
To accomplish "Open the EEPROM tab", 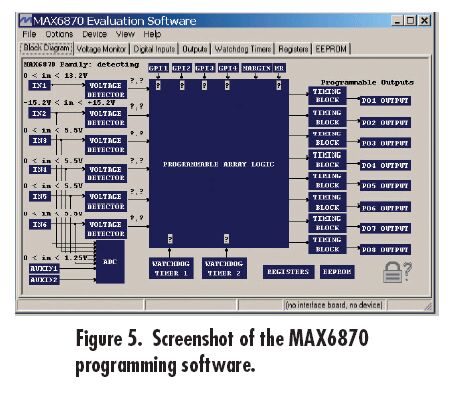I will click(x=331, y=49).
